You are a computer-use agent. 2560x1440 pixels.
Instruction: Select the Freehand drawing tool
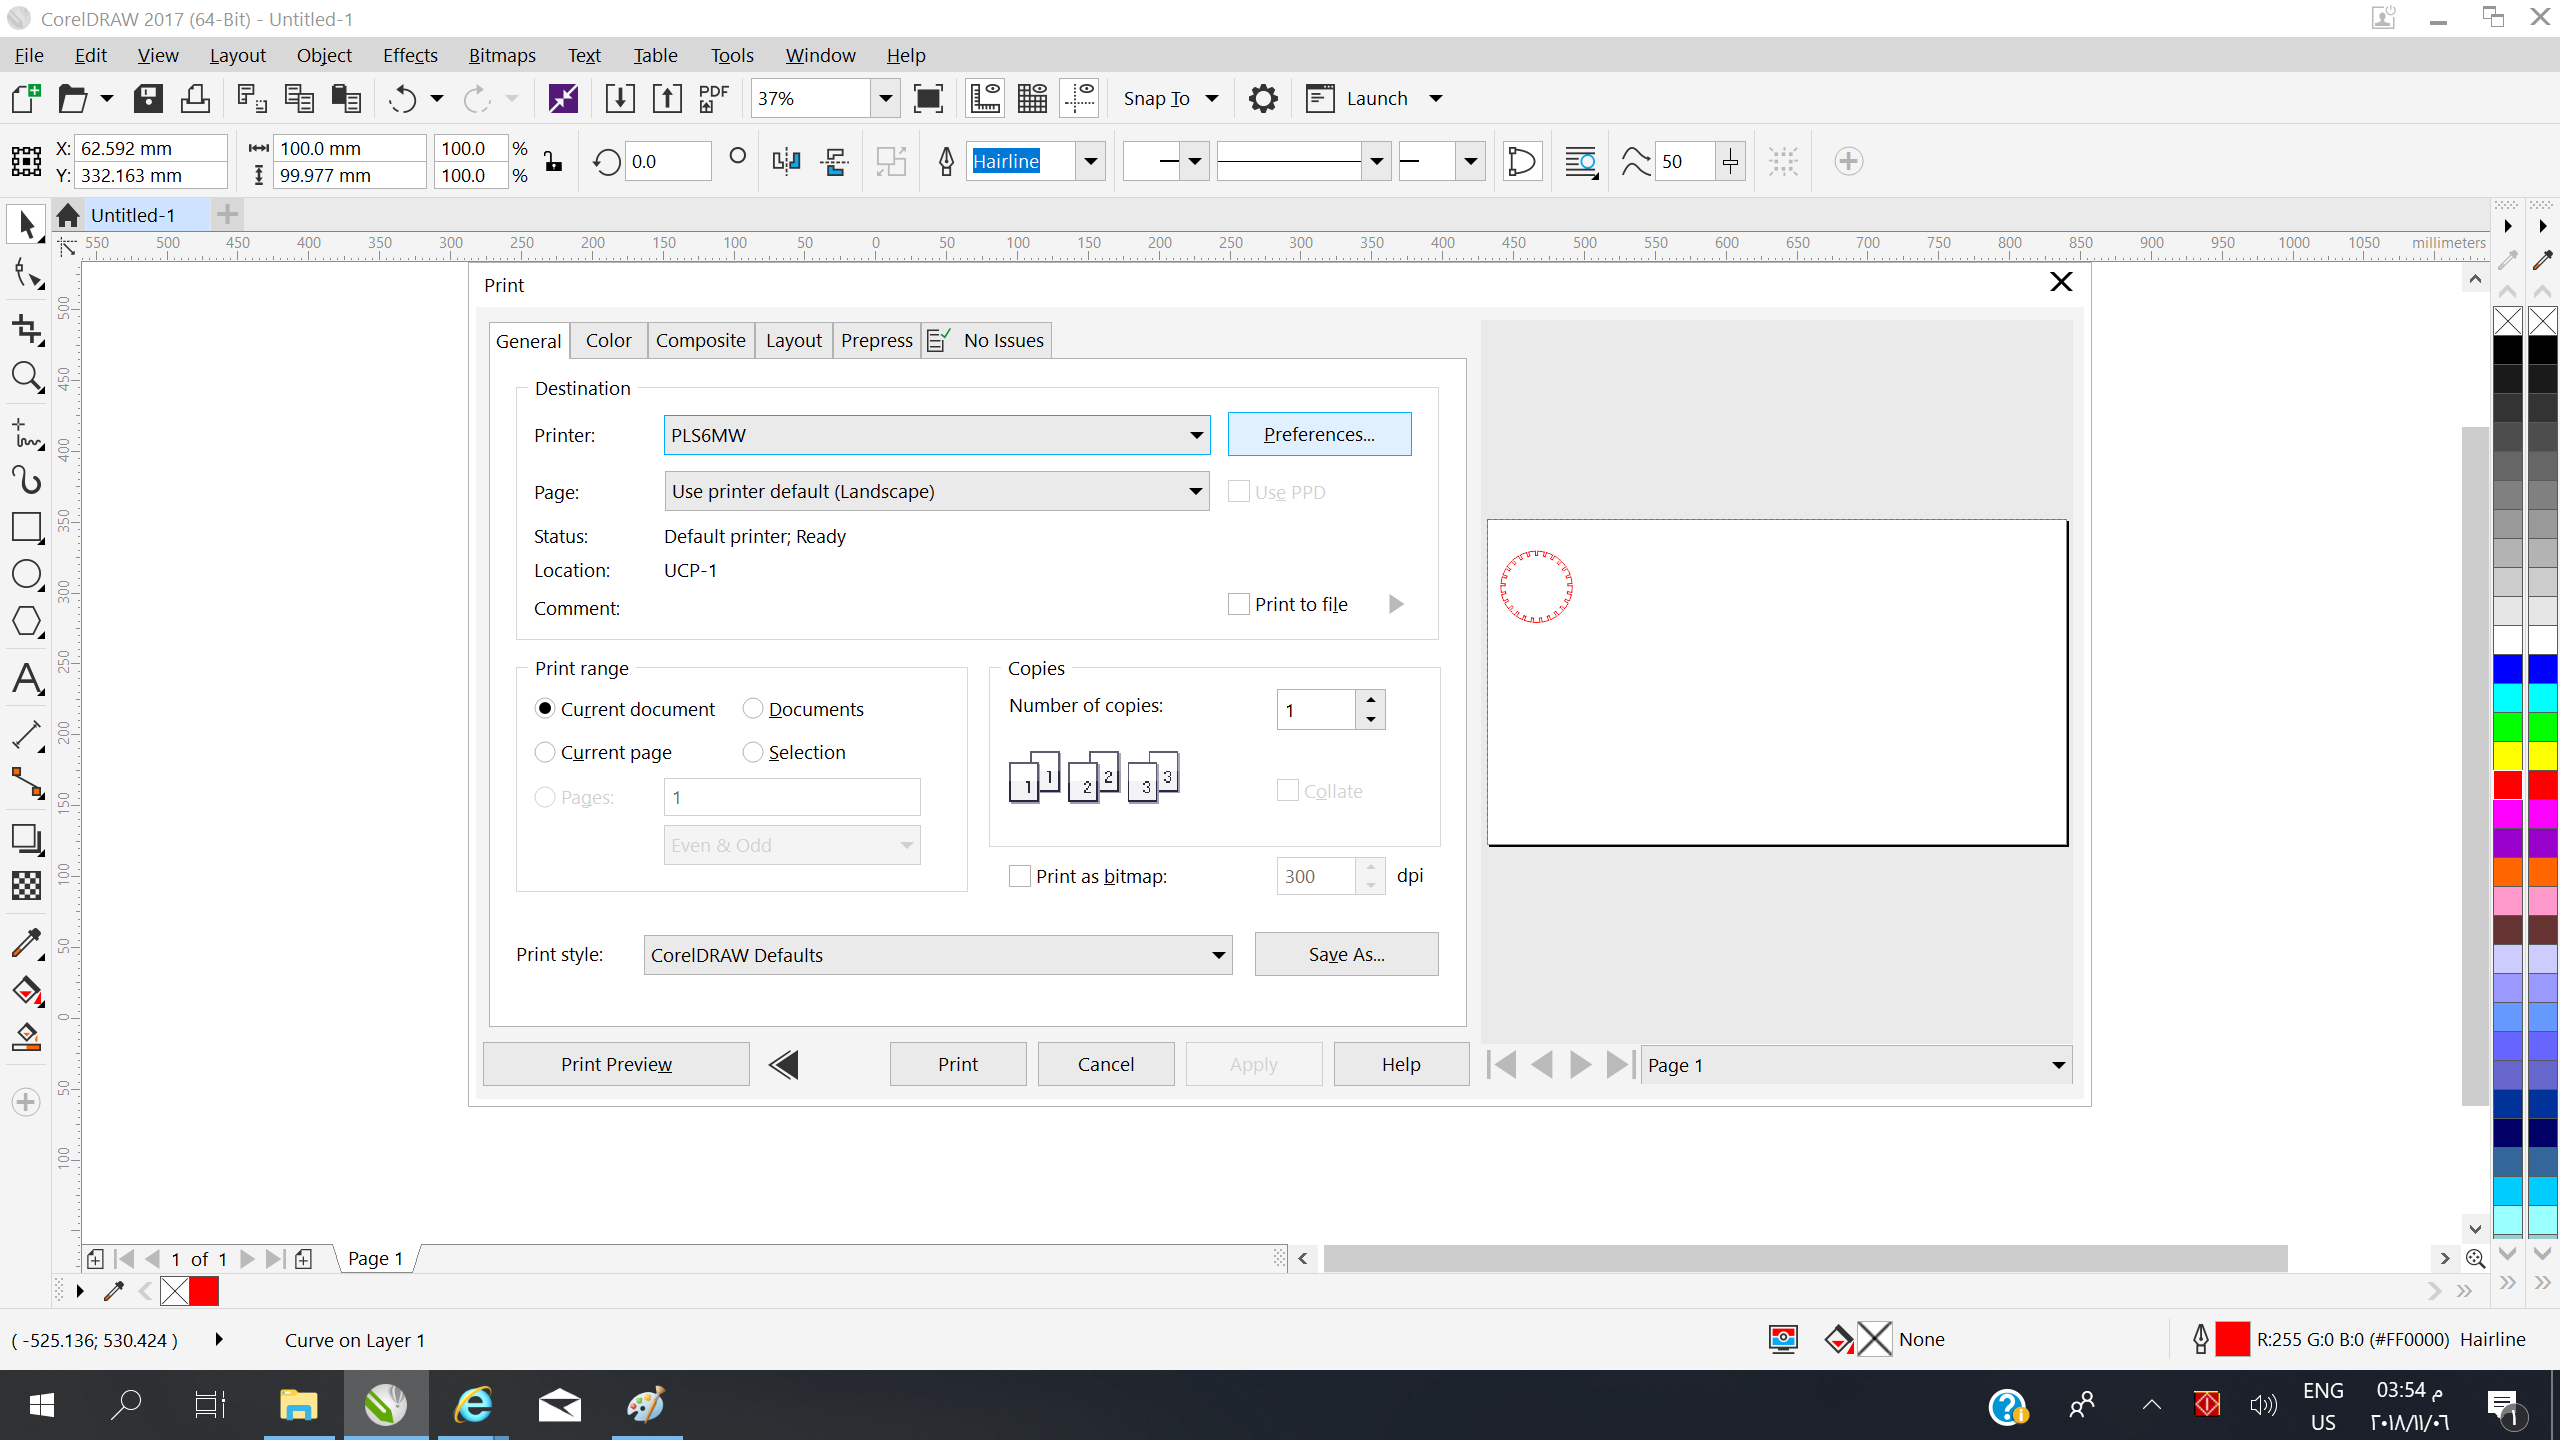(27, 434)
